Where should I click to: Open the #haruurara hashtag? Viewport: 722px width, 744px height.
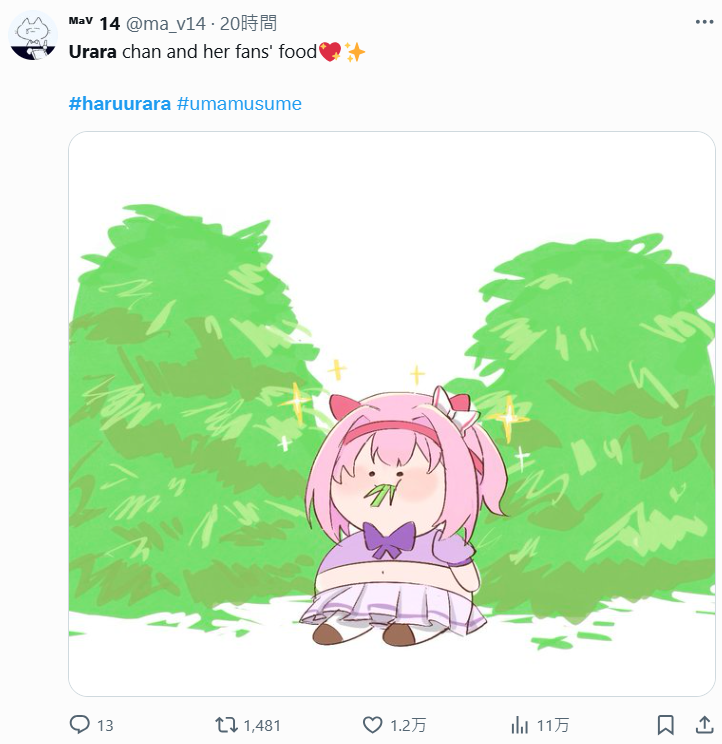tap(119, 103)
